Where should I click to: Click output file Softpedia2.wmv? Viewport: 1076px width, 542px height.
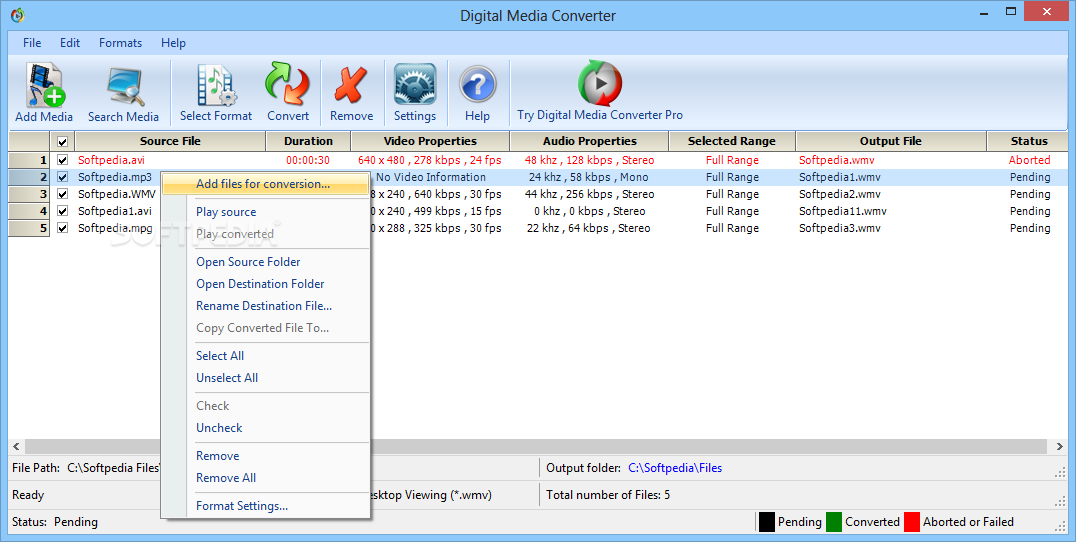pyautogui.click(x=840, y=194)
